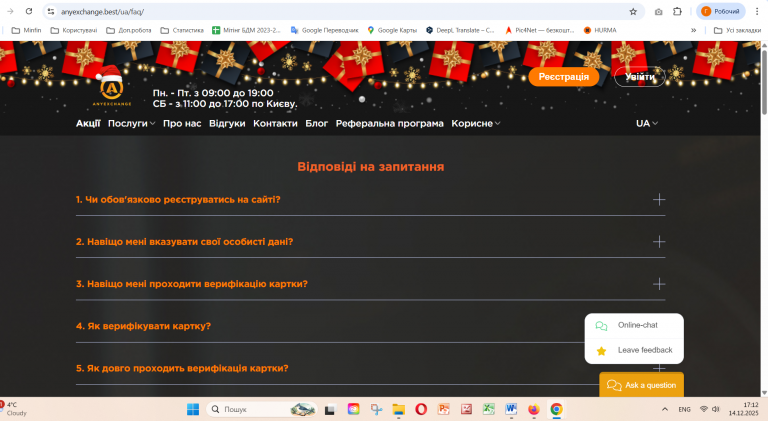Go to the Про нас page
Screen dimensions: 768x421
182,123
